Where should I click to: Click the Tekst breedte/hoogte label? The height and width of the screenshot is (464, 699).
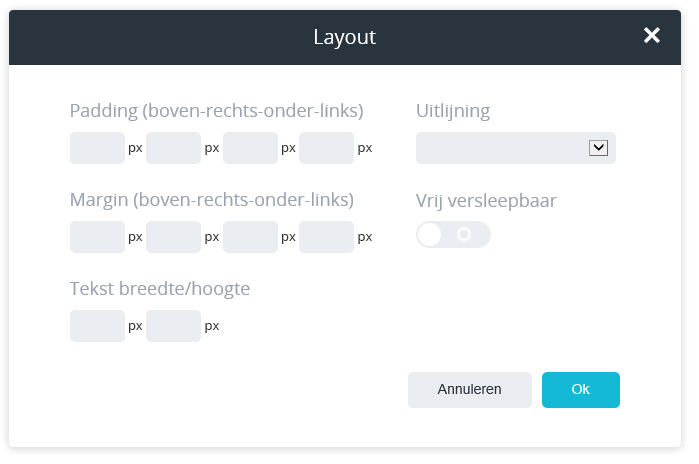coord(160,289)
